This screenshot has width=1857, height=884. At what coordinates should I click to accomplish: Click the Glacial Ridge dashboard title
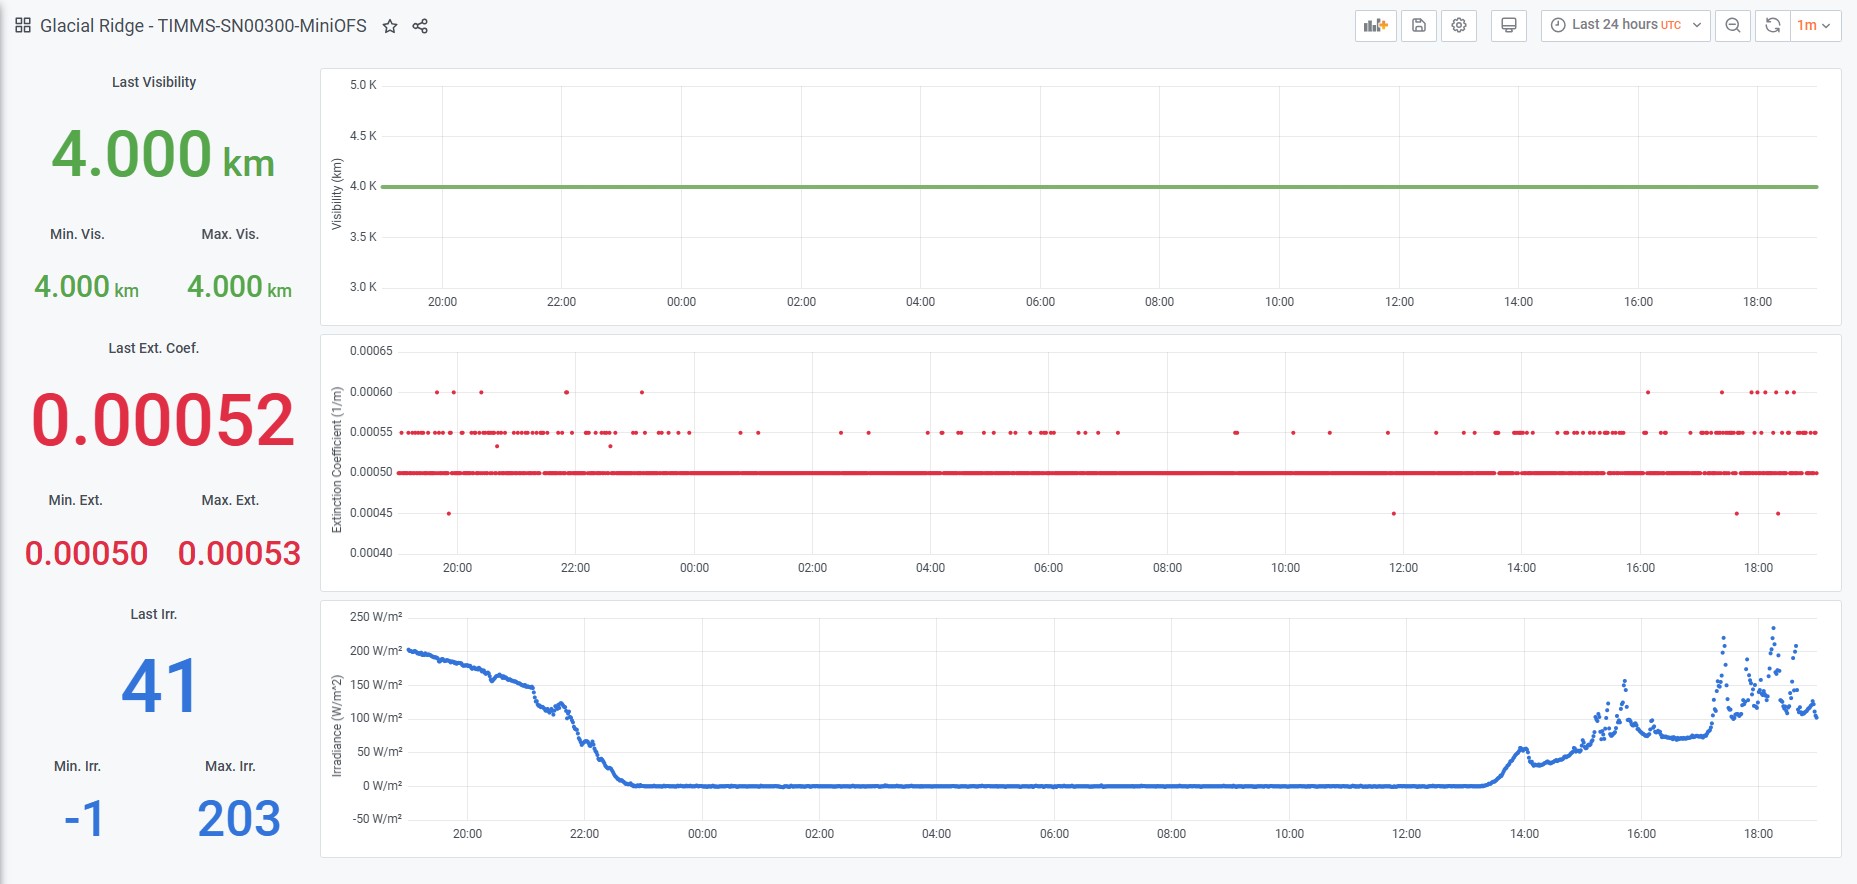point(203,26)
